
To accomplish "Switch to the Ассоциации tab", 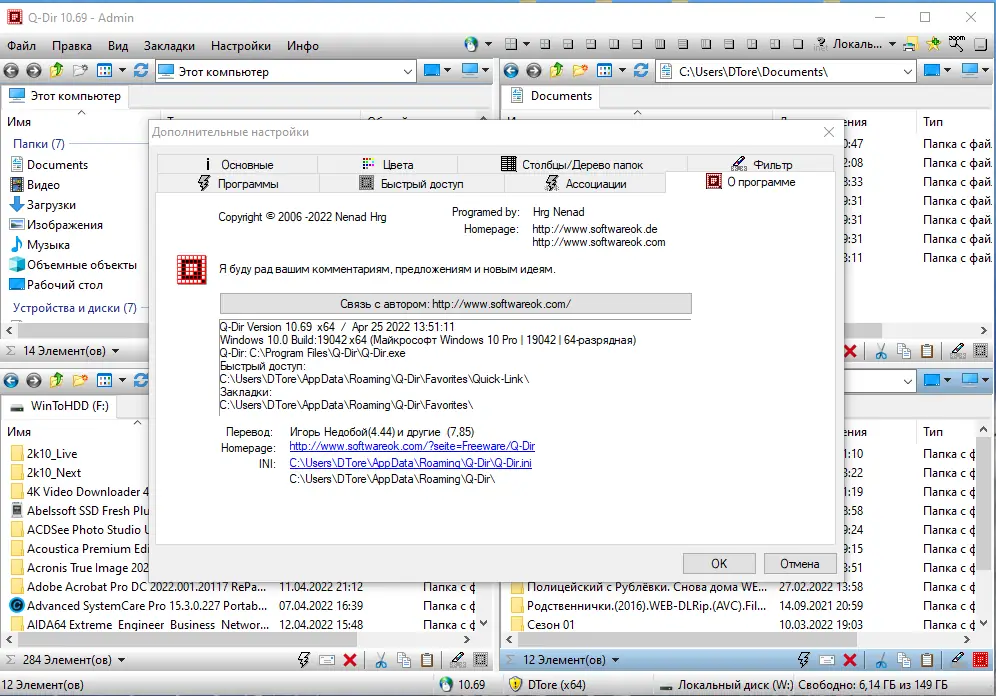I will tap(585, 184).
